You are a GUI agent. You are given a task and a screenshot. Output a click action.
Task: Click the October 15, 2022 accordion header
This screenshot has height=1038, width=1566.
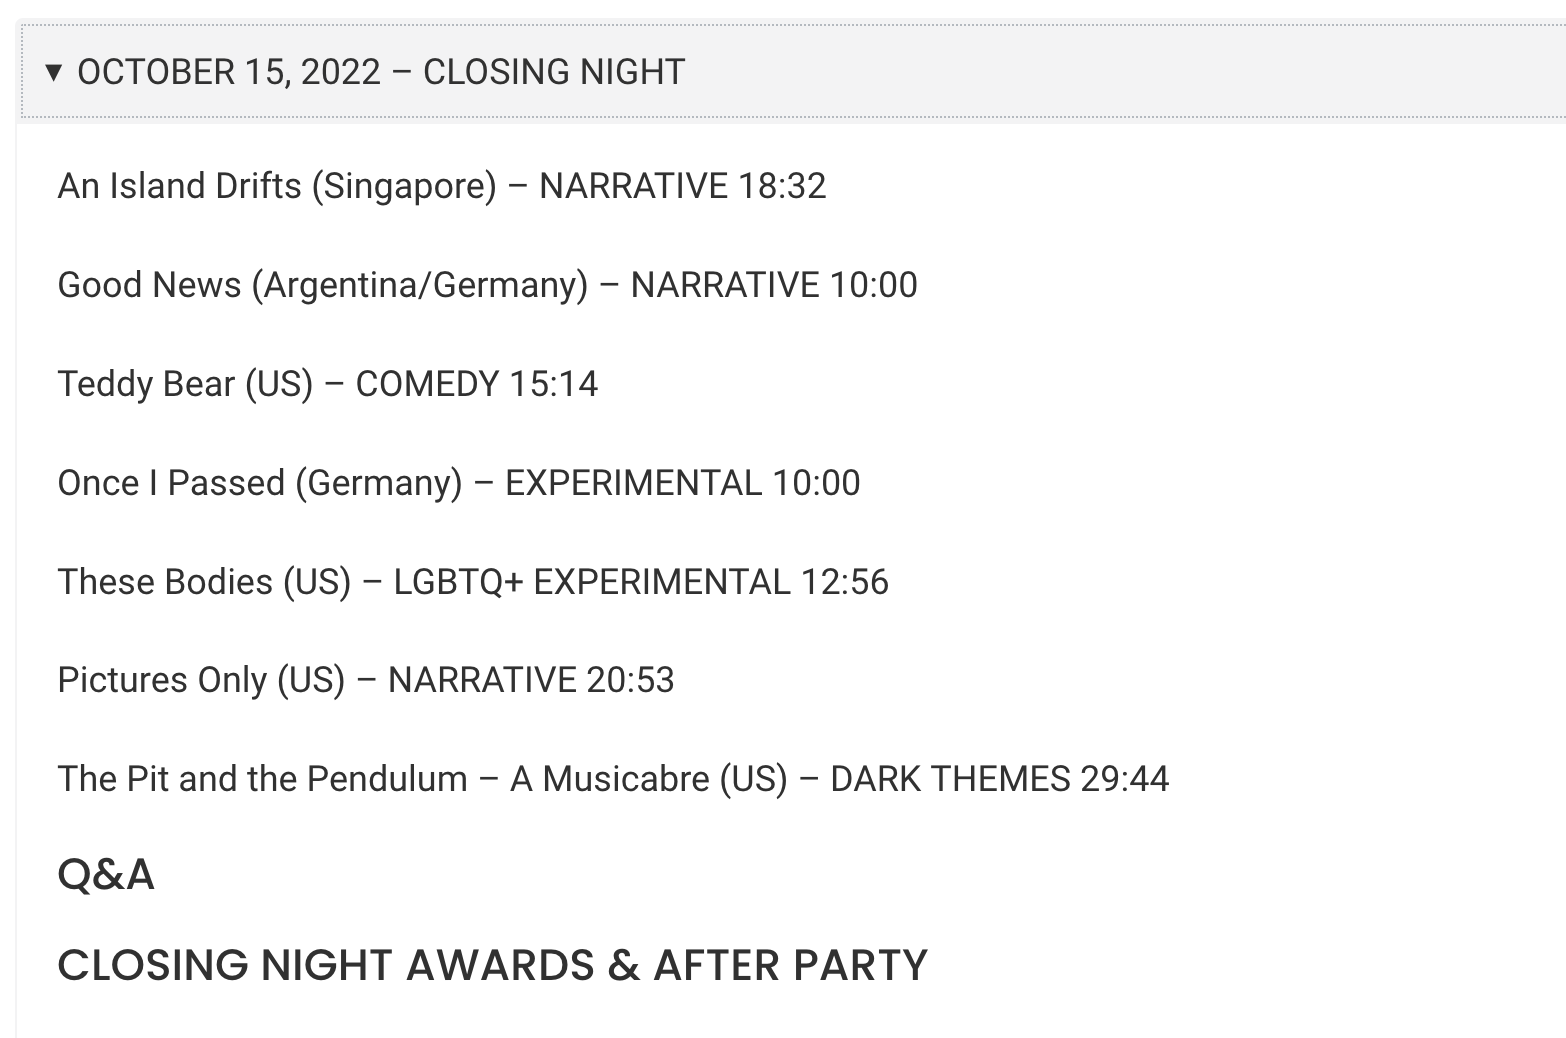(x=380, y=72)
